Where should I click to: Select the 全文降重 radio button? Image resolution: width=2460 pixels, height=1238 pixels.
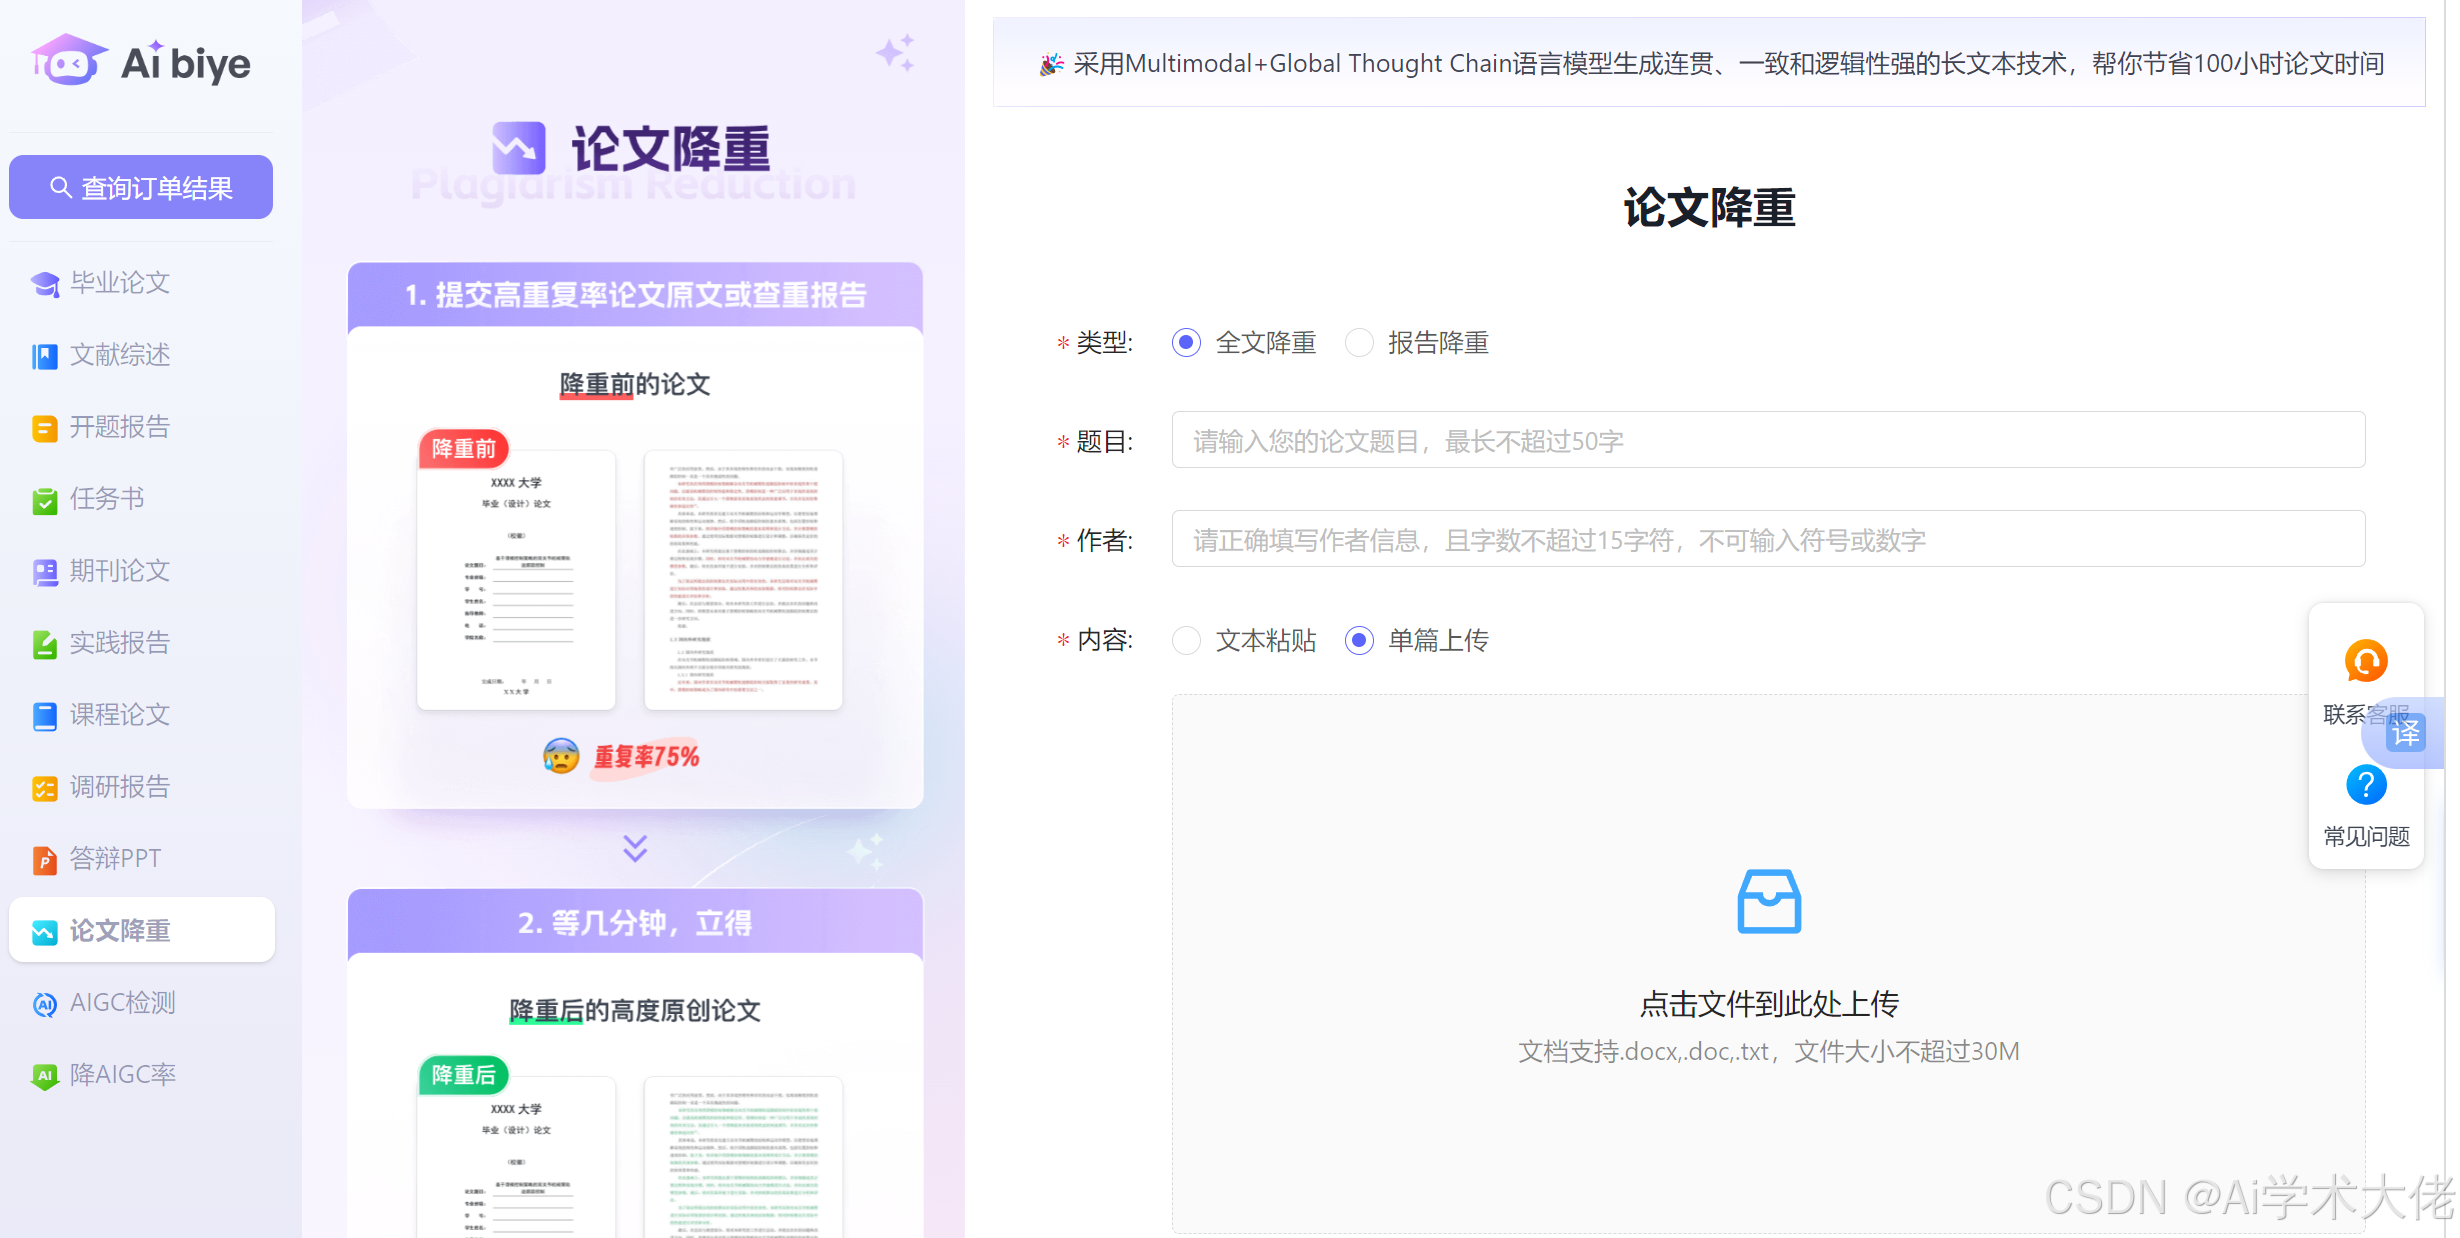1186,343
